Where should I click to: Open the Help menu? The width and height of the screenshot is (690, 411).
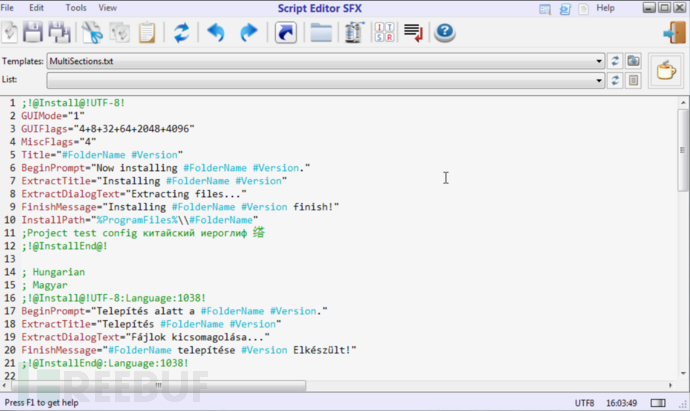pyautogui.click(x=605, y=8)
